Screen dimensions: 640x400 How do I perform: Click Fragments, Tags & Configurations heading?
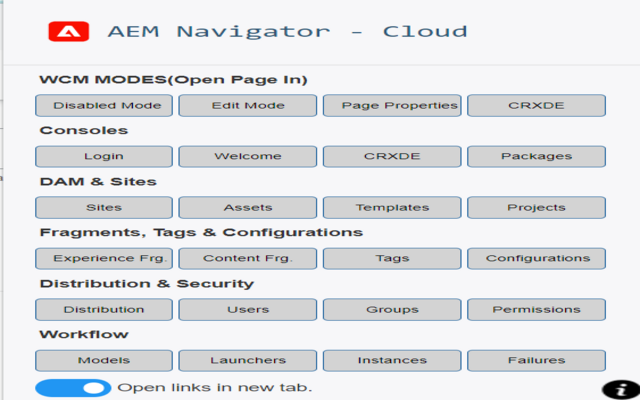point(201,233)
